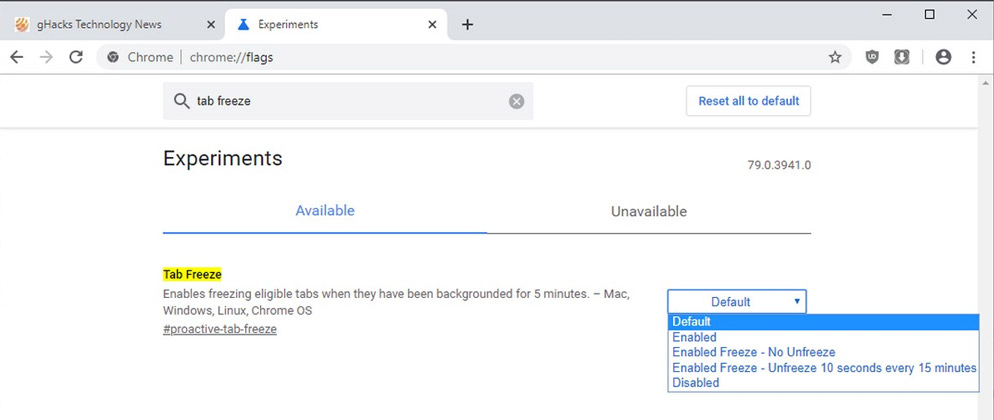Screen dimensions: 994x420
Task: Reload the current page
Action: tap(76, 57)
